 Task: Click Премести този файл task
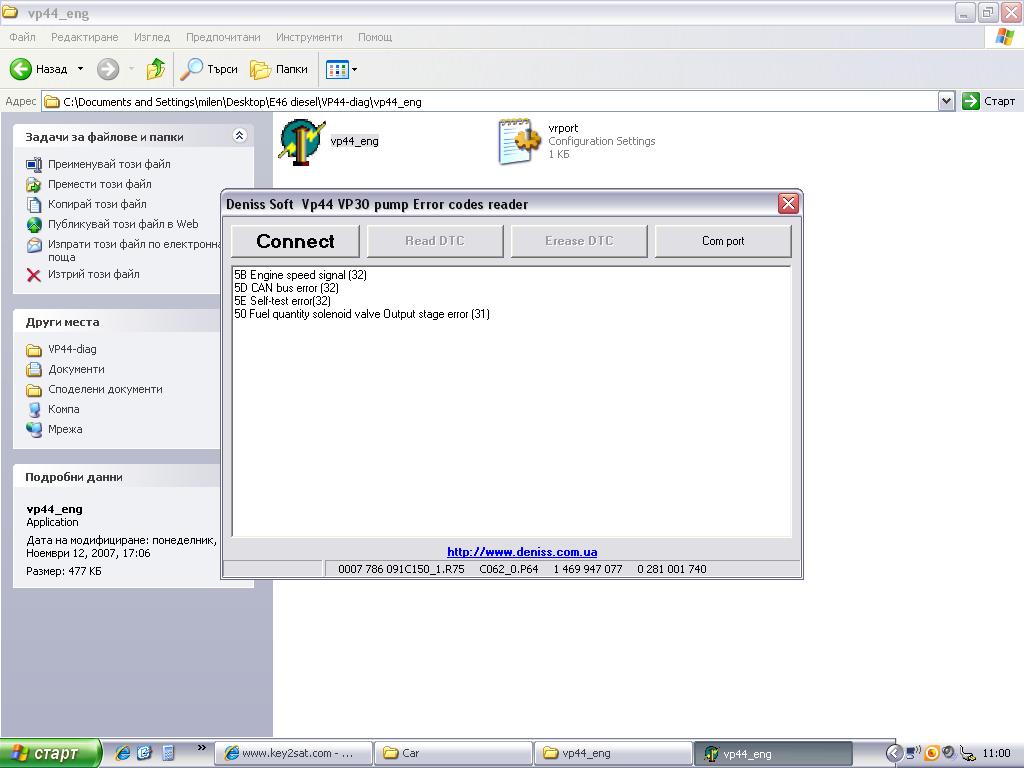tap(100, 184)
